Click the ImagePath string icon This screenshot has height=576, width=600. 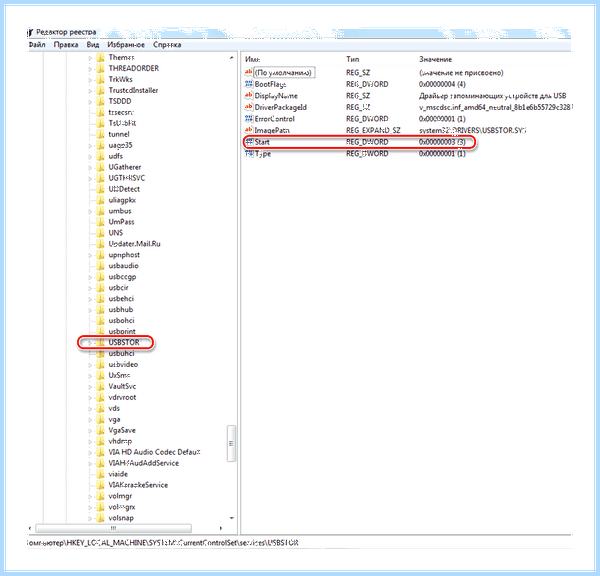coord(249,131)
